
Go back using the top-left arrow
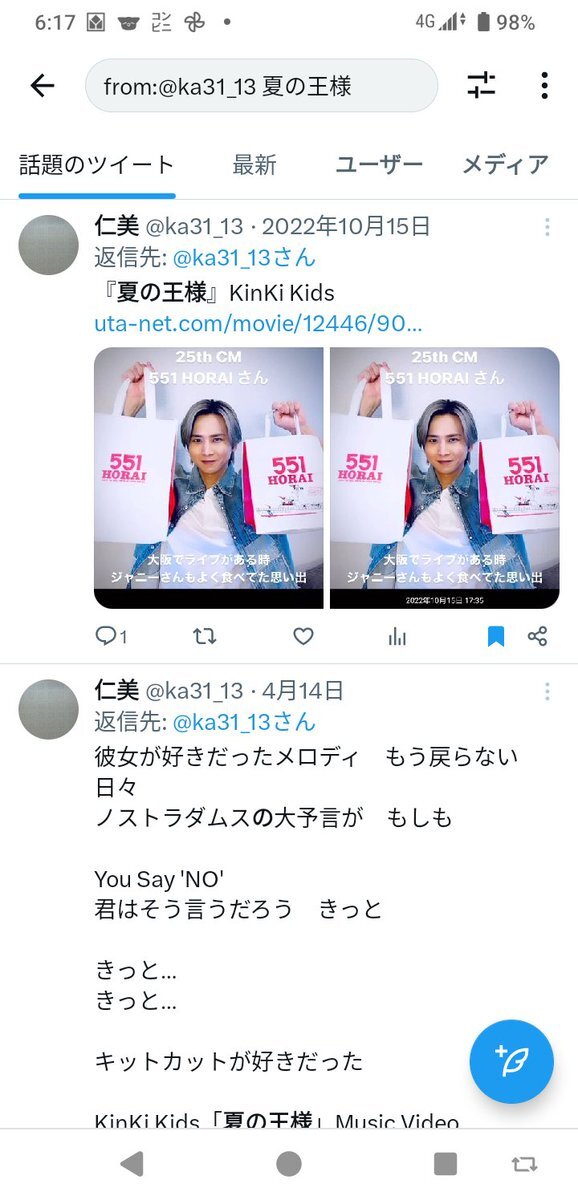(x=42, y=86)
